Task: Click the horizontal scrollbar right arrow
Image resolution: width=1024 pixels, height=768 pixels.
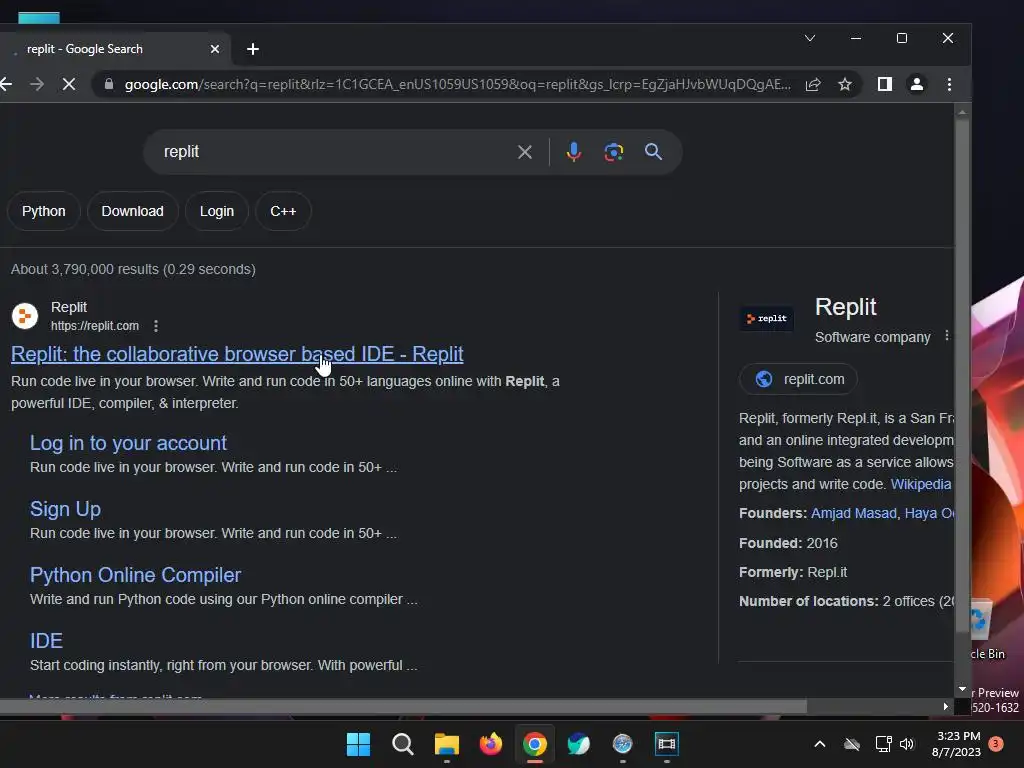Action: pos(945,706)
